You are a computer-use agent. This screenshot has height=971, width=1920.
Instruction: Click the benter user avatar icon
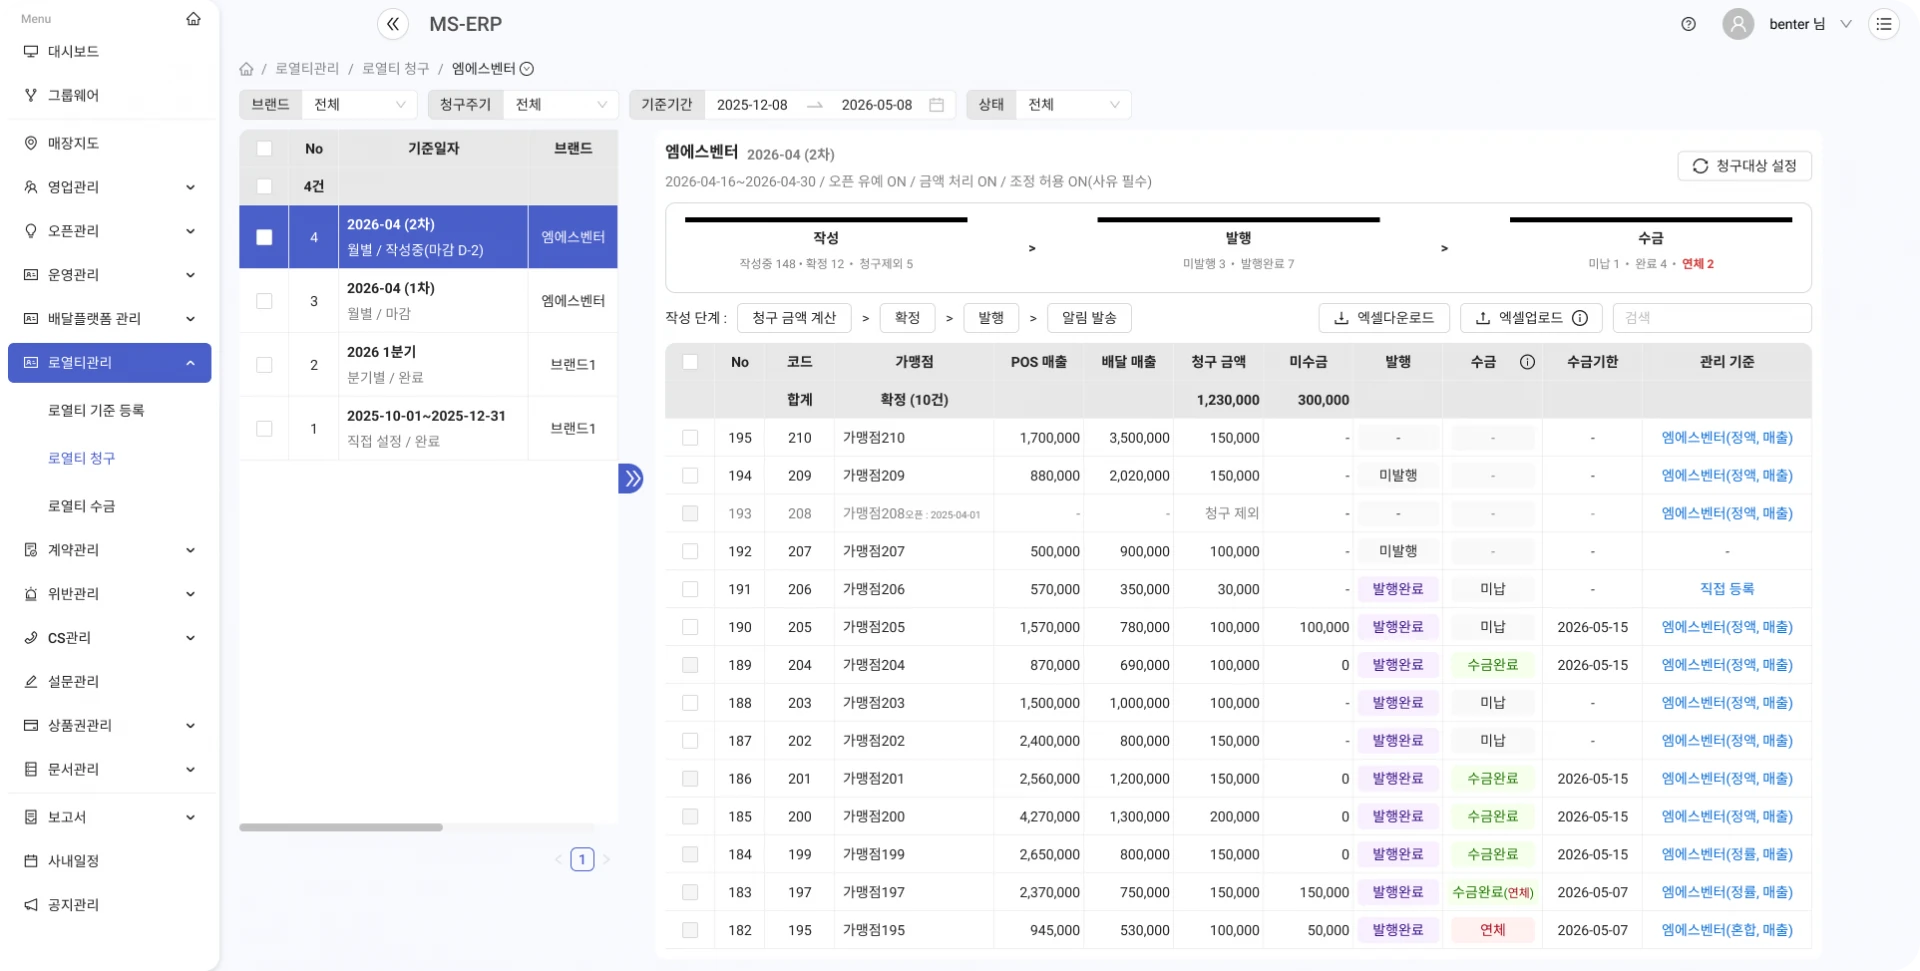tap(1738, 24)
